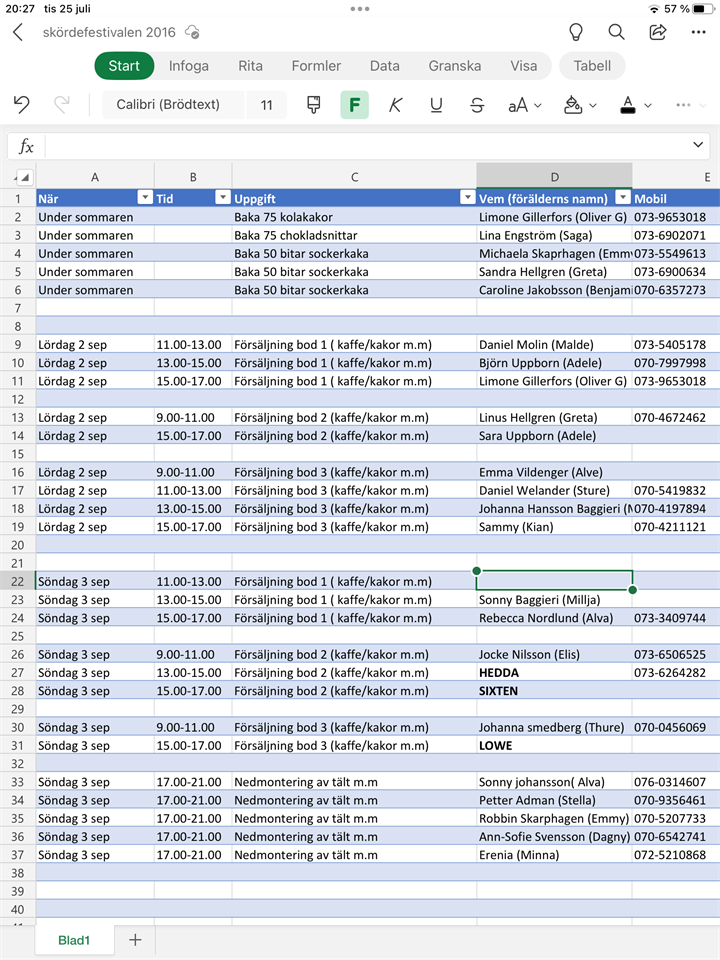Expand the formula bar chevron
This screenshot has height=960, width=720.
point(698,146)
